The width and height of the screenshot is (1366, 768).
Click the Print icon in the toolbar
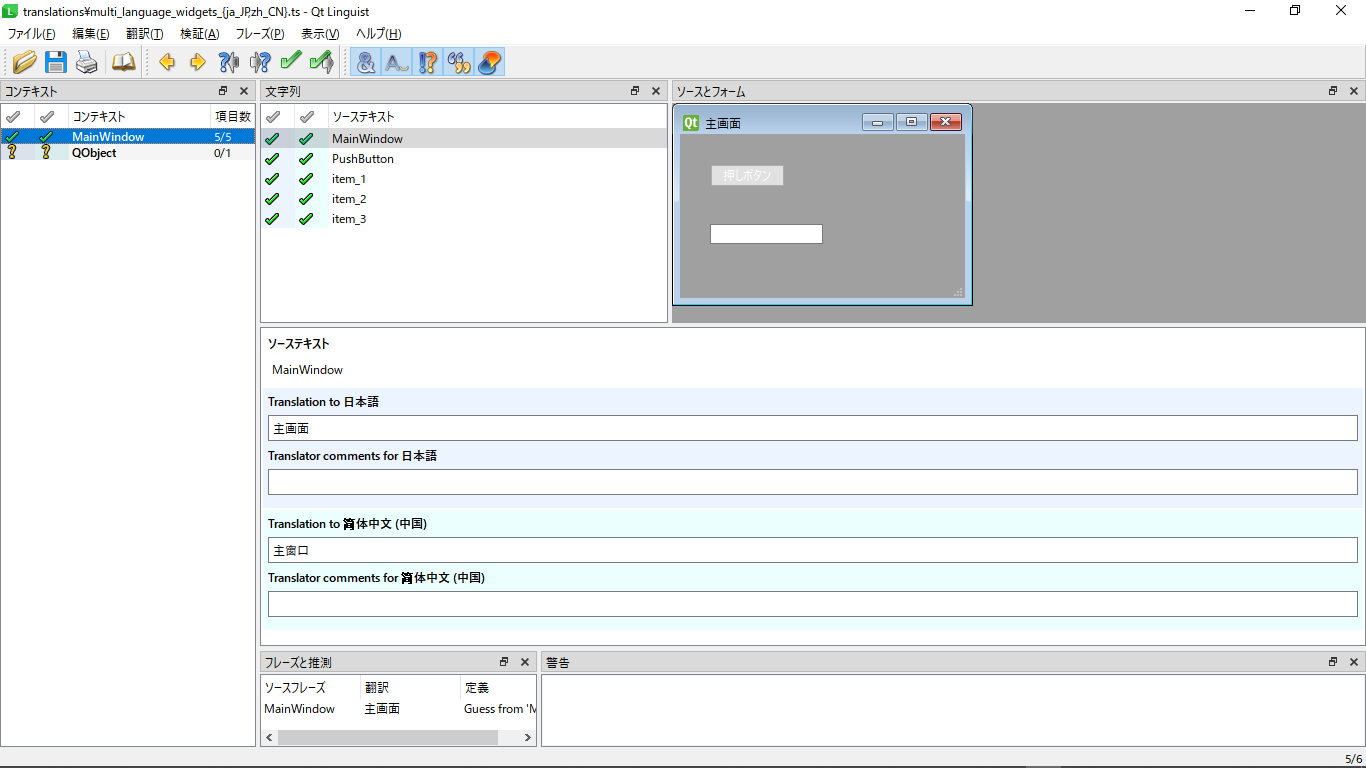pyautogui.click(x=88, y=62)
